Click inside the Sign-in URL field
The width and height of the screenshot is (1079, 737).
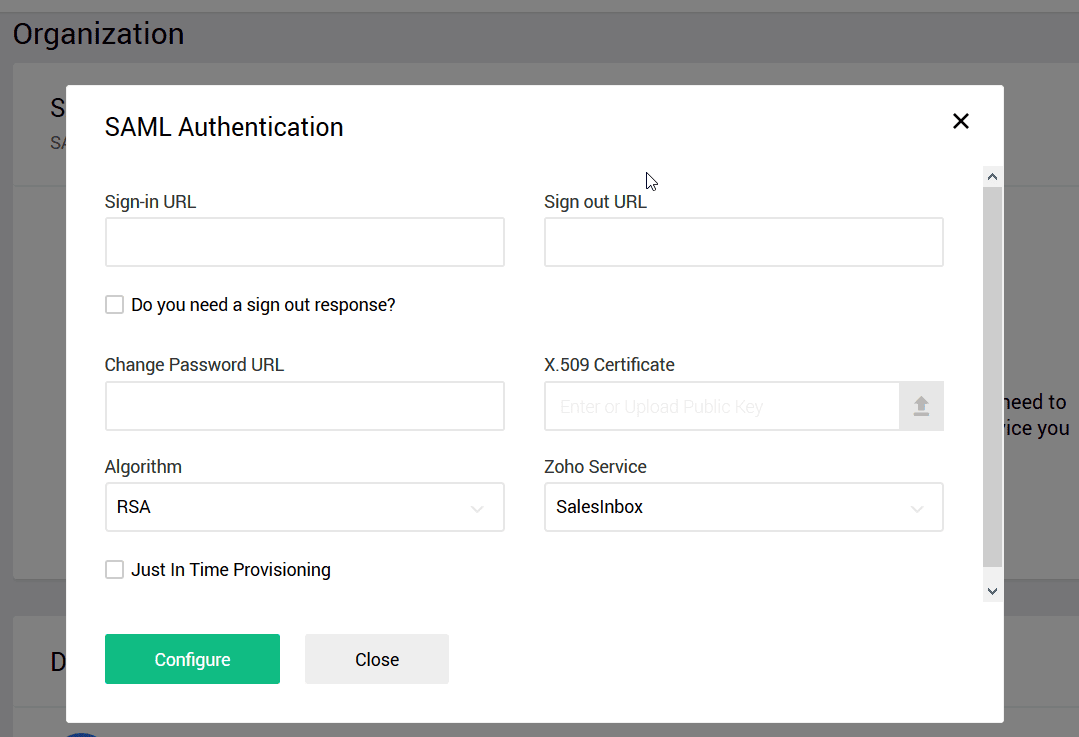pos(304,242)
